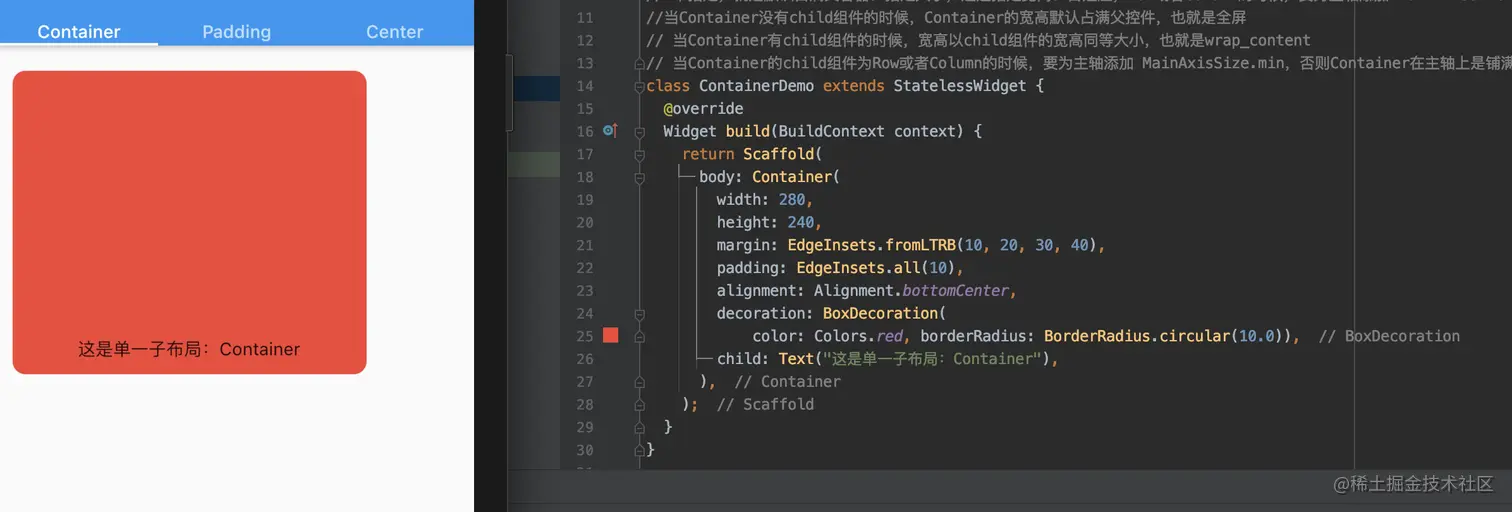Switch to the Container tab

click(79, 31)
